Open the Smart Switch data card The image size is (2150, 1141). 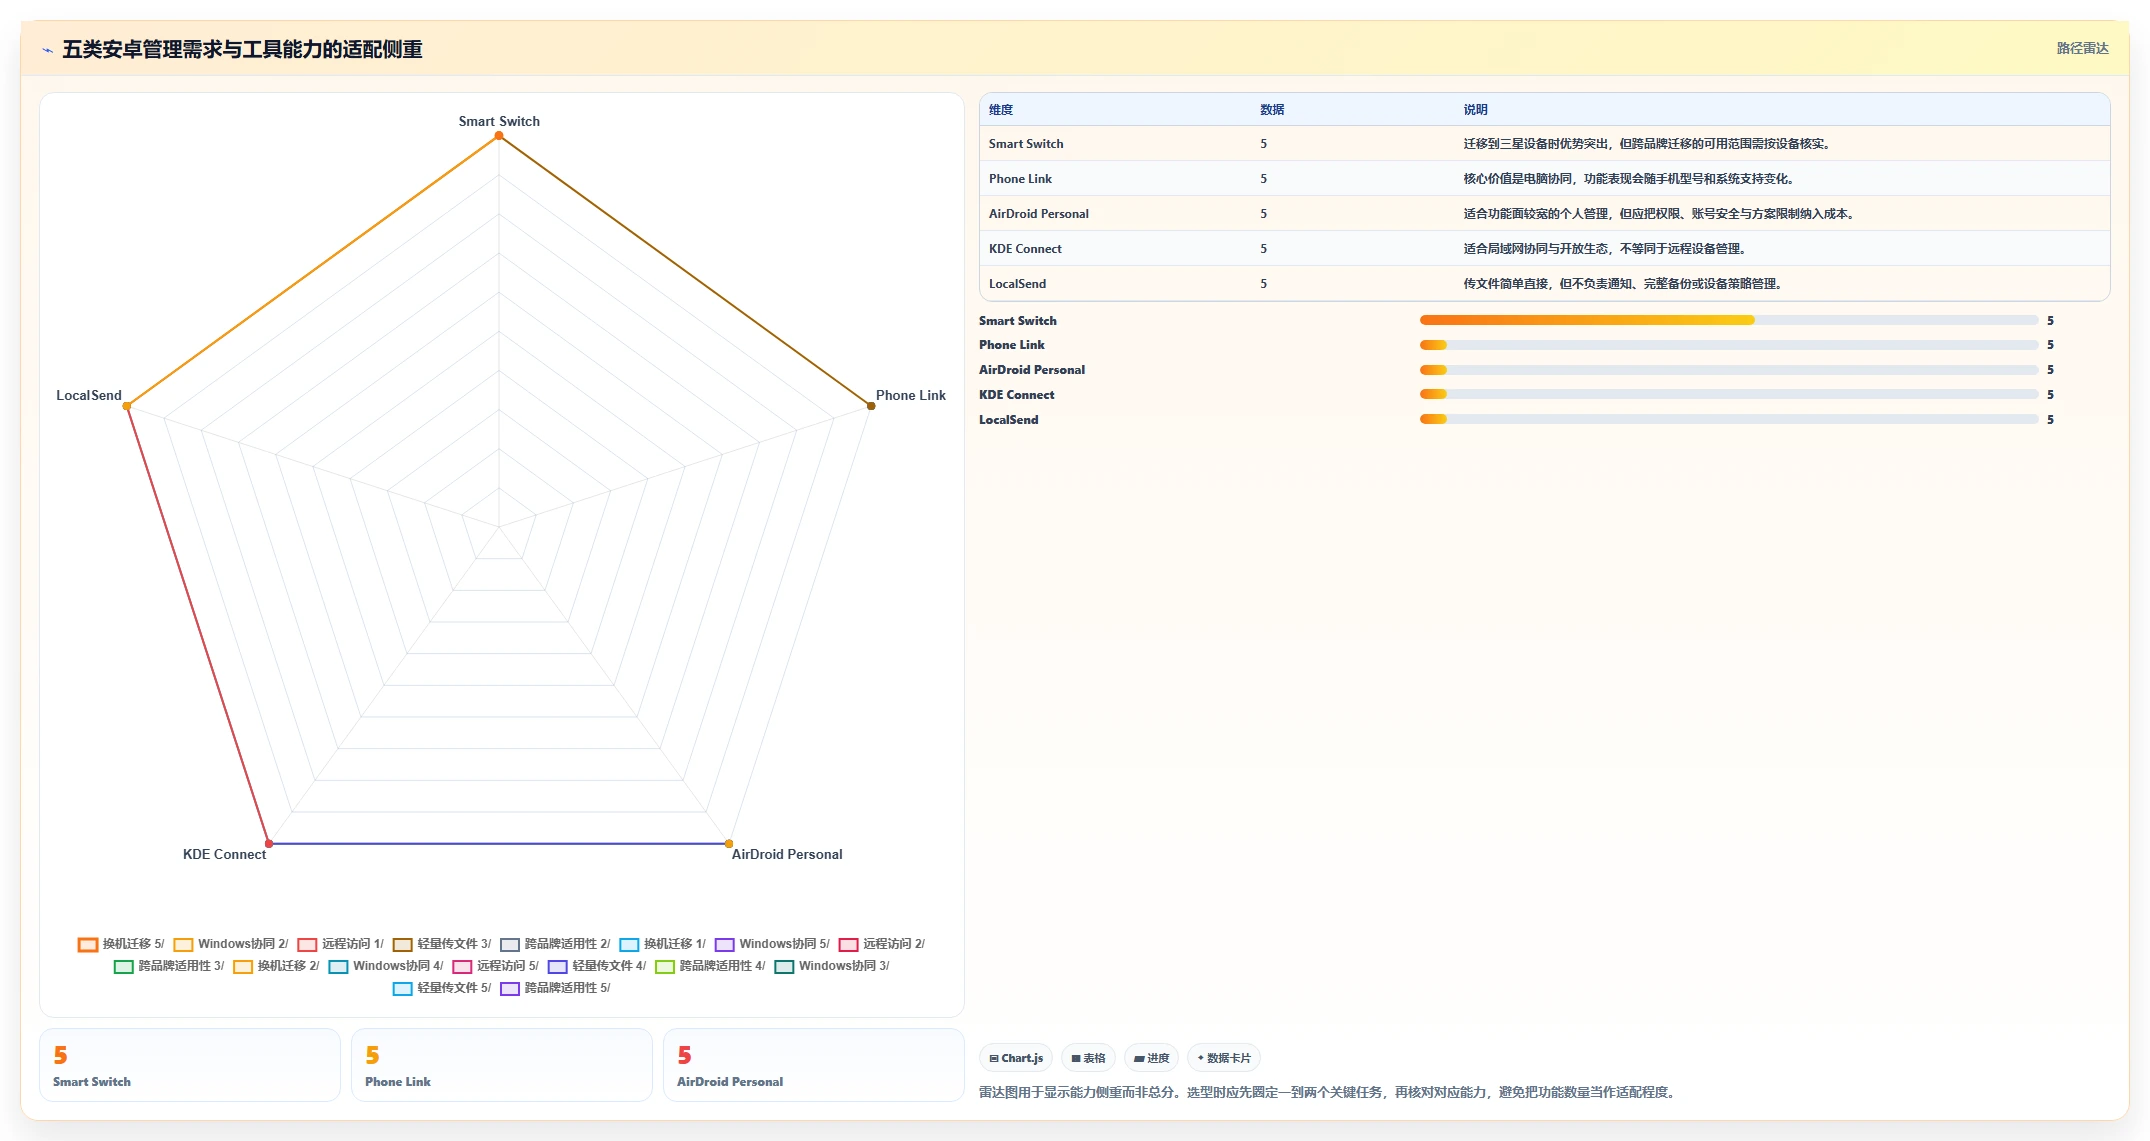(x=190, y=1065)
